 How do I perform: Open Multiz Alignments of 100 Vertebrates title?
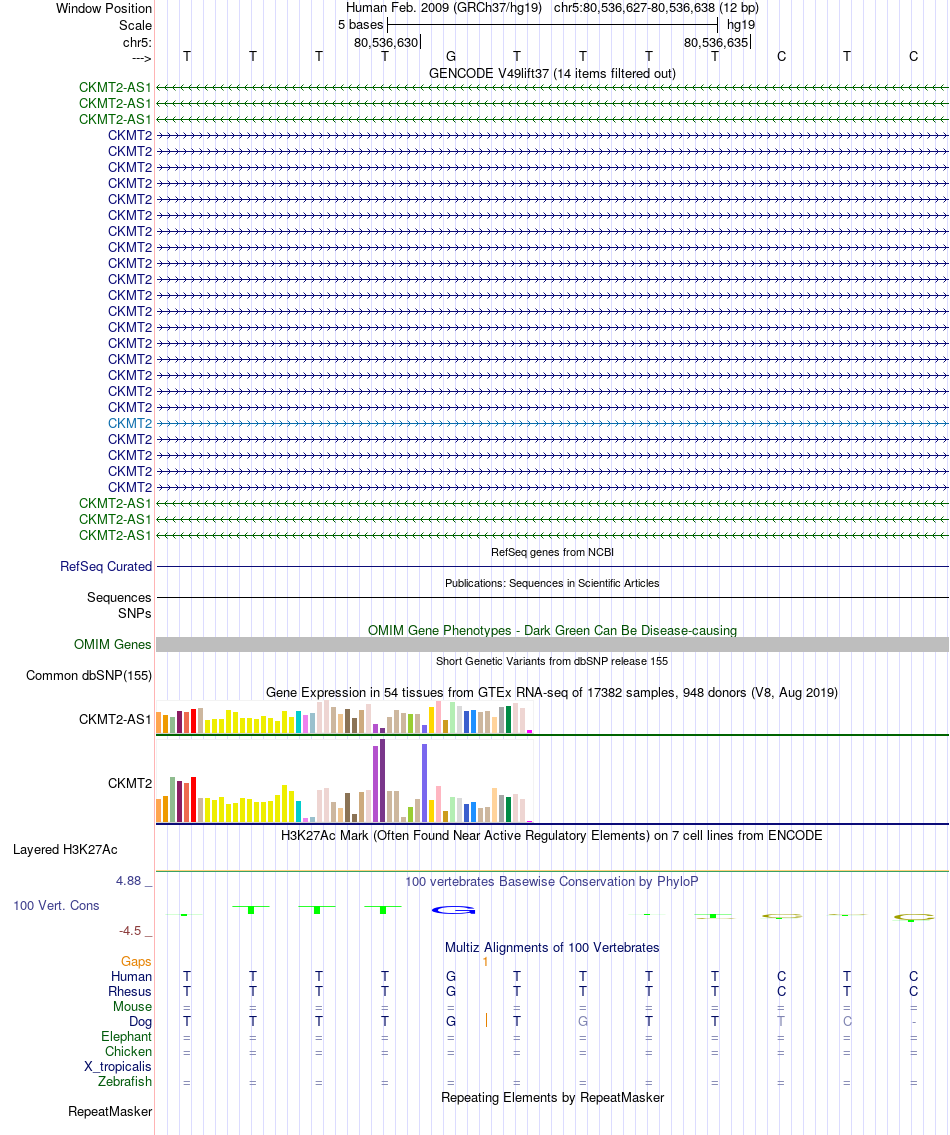click(552, 948)
